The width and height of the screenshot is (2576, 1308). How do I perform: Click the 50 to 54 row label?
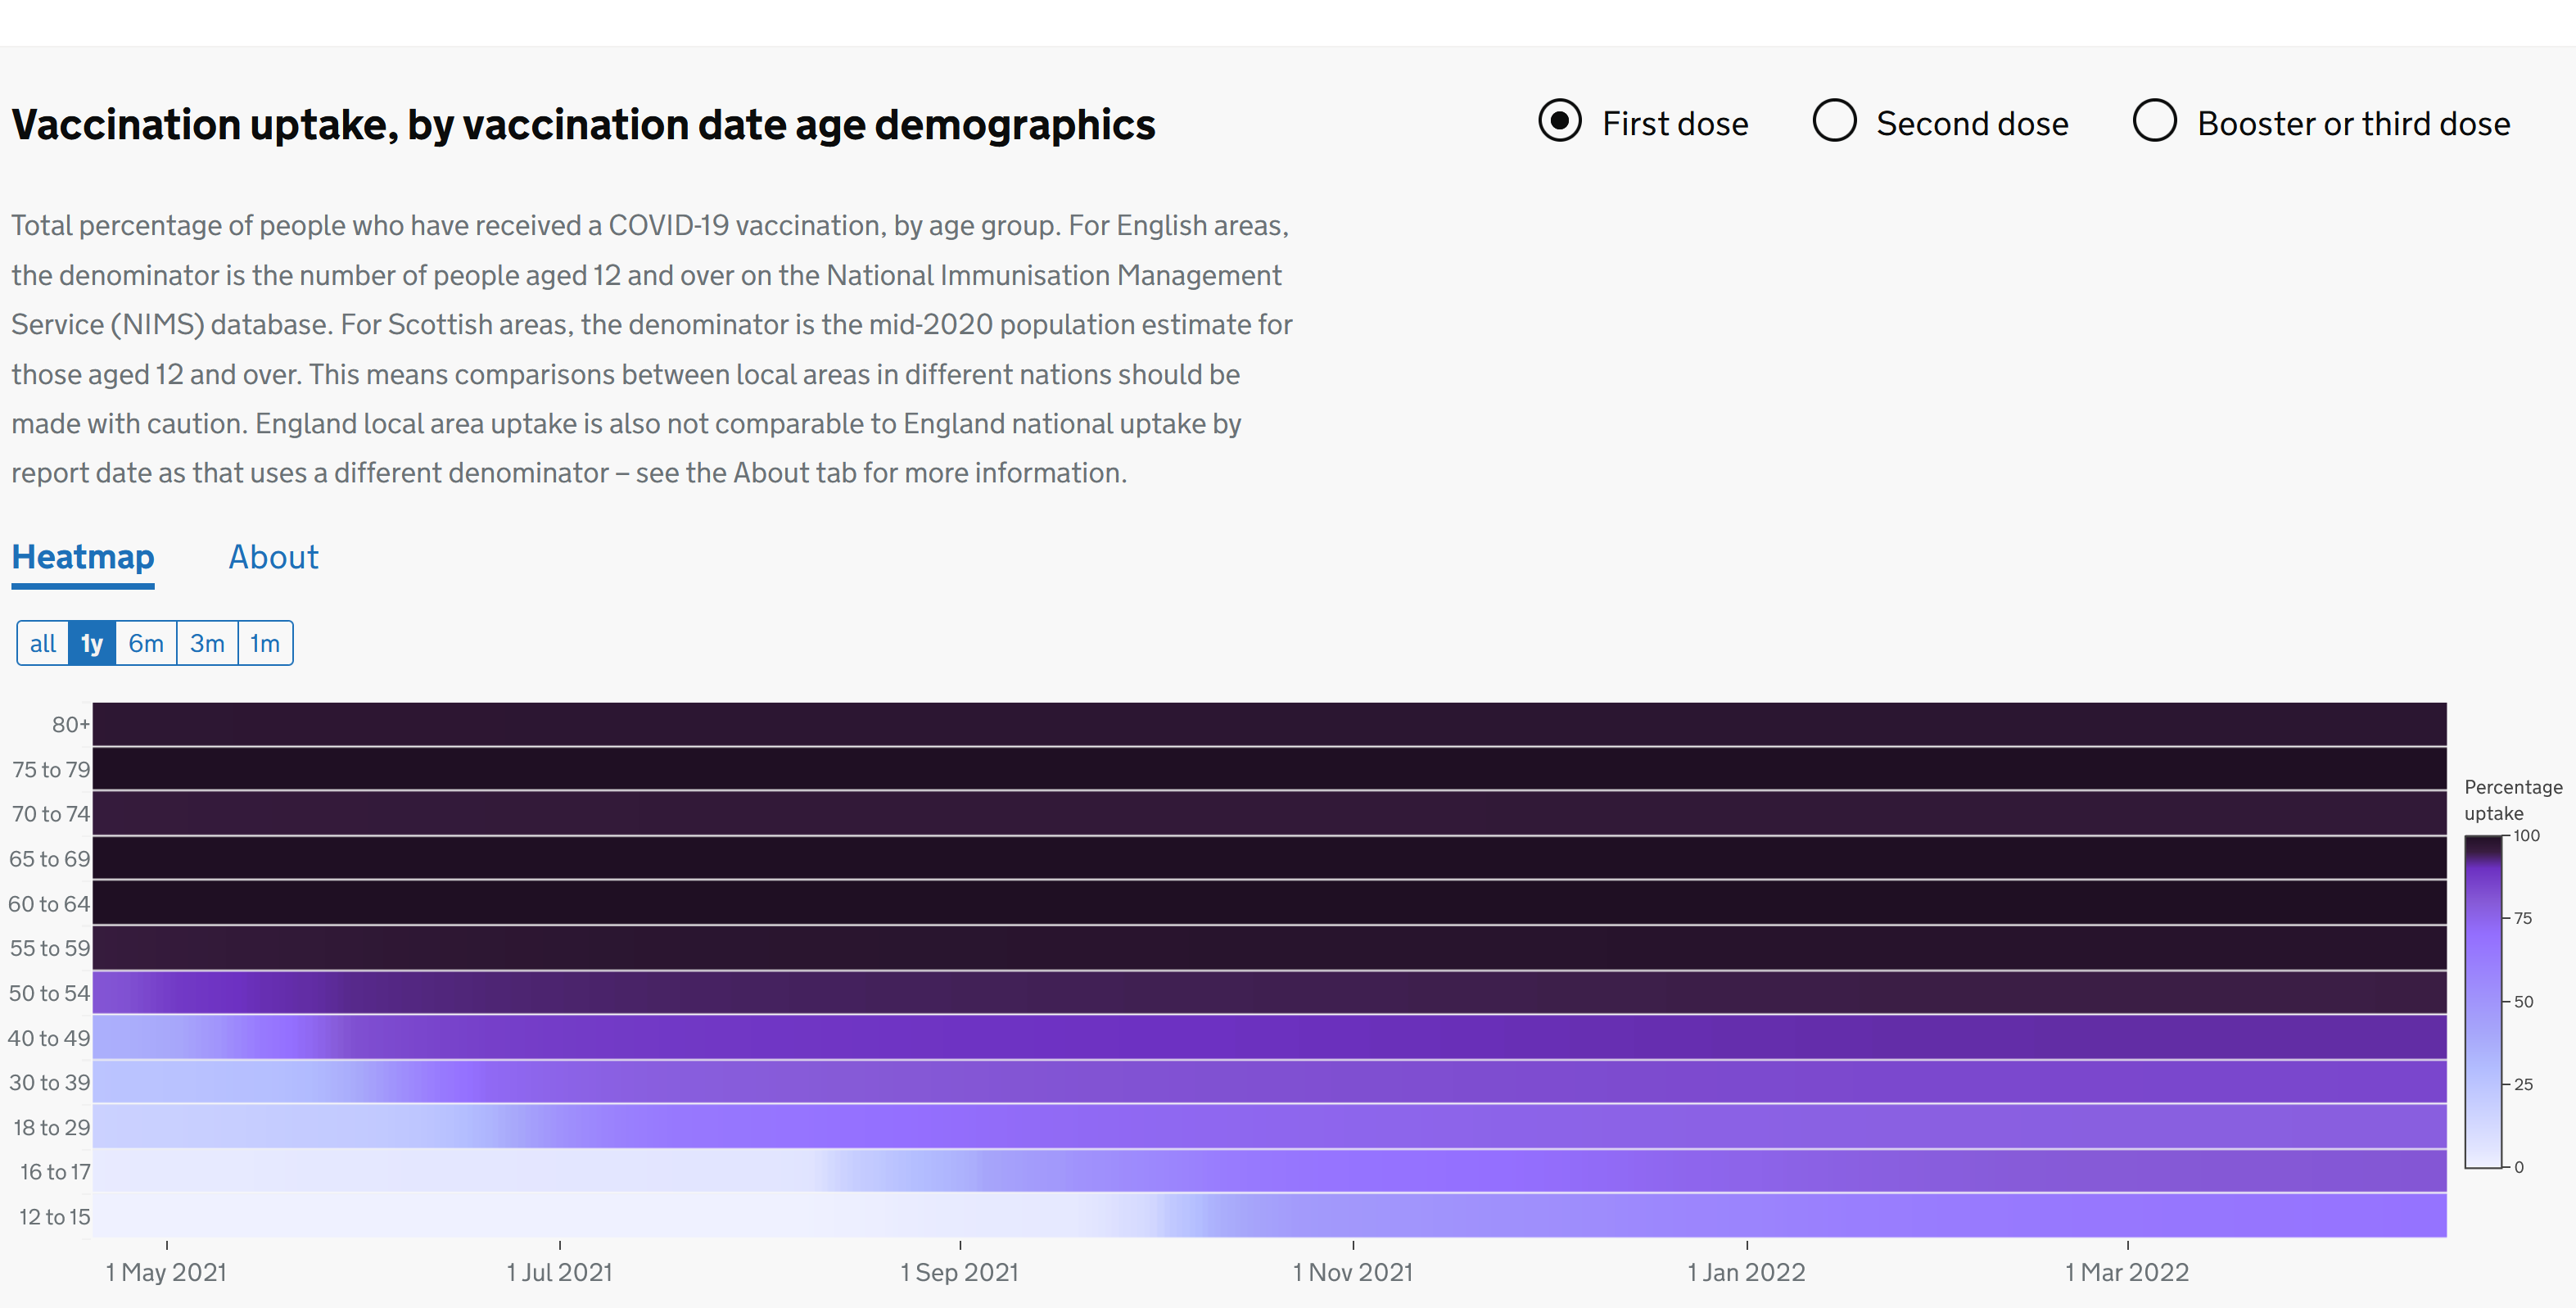[x=49, y=993]
